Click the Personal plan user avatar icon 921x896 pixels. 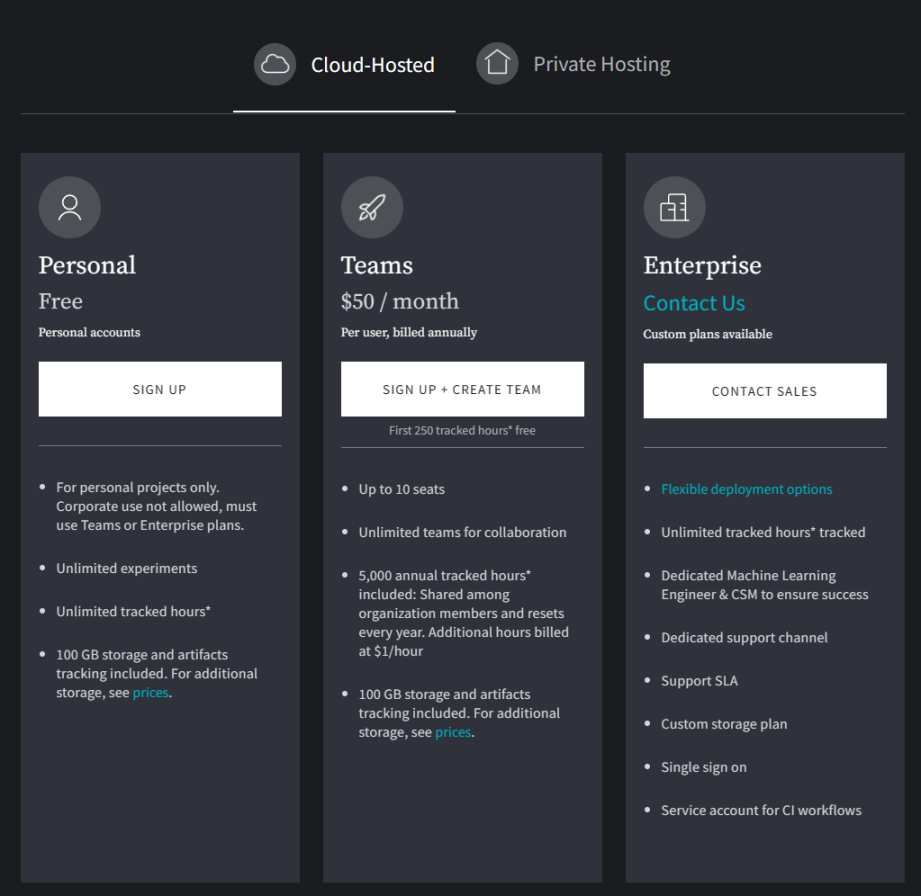(69, 207)
